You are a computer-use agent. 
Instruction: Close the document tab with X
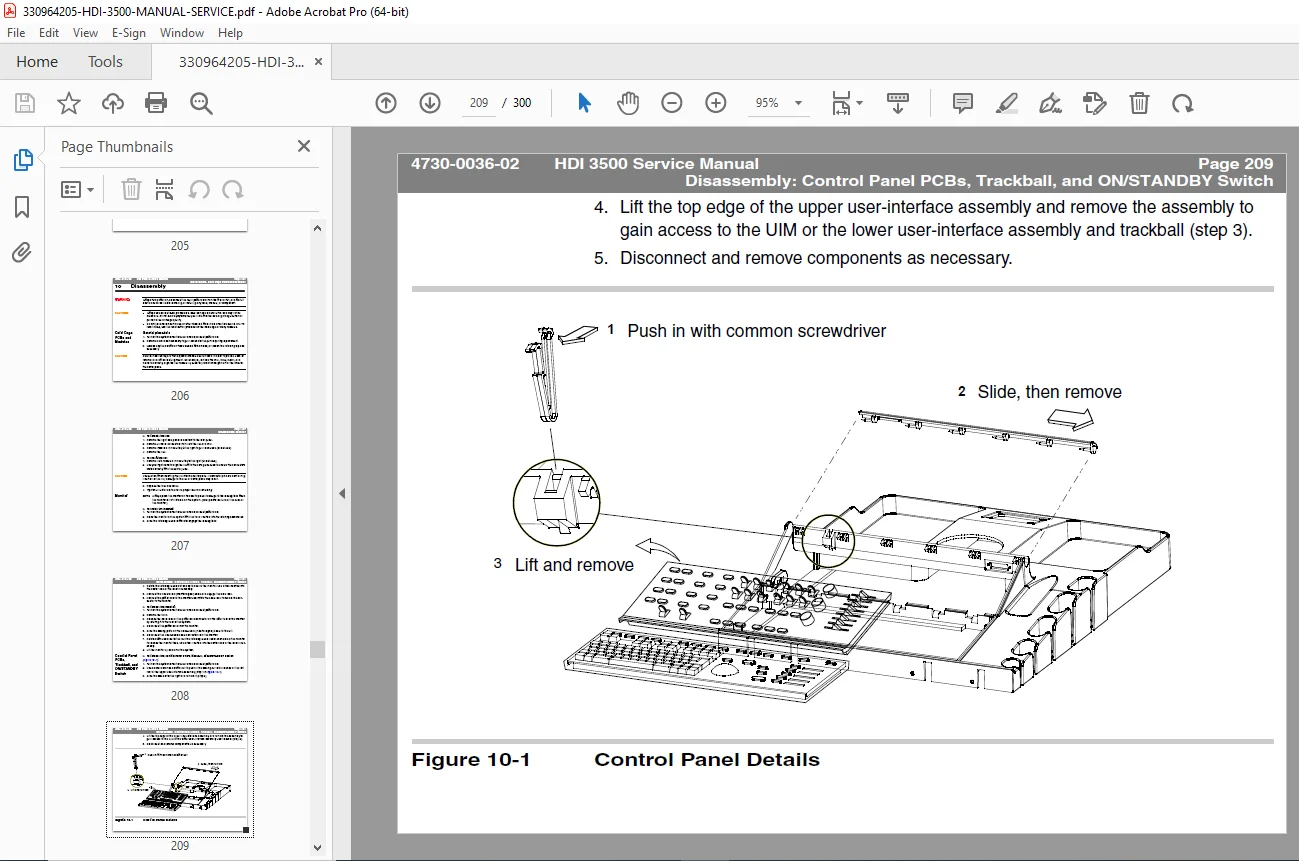(318, 61)
